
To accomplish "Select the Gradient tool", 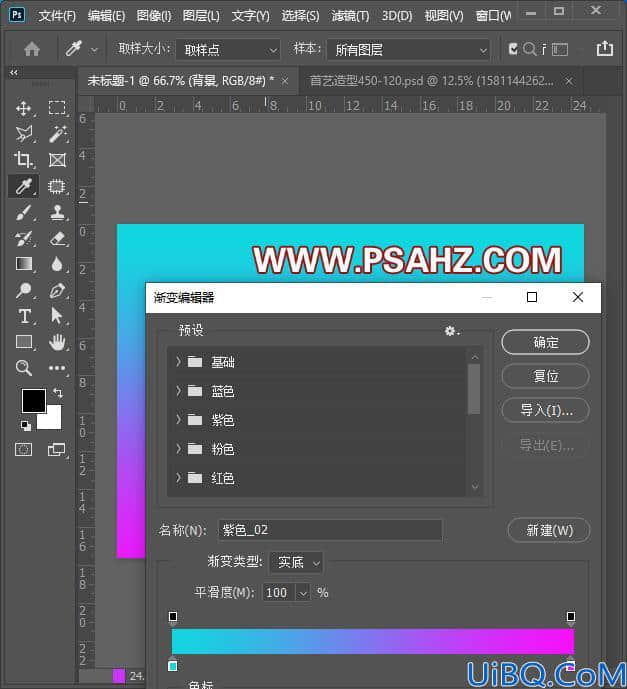I will coord(23,264).
